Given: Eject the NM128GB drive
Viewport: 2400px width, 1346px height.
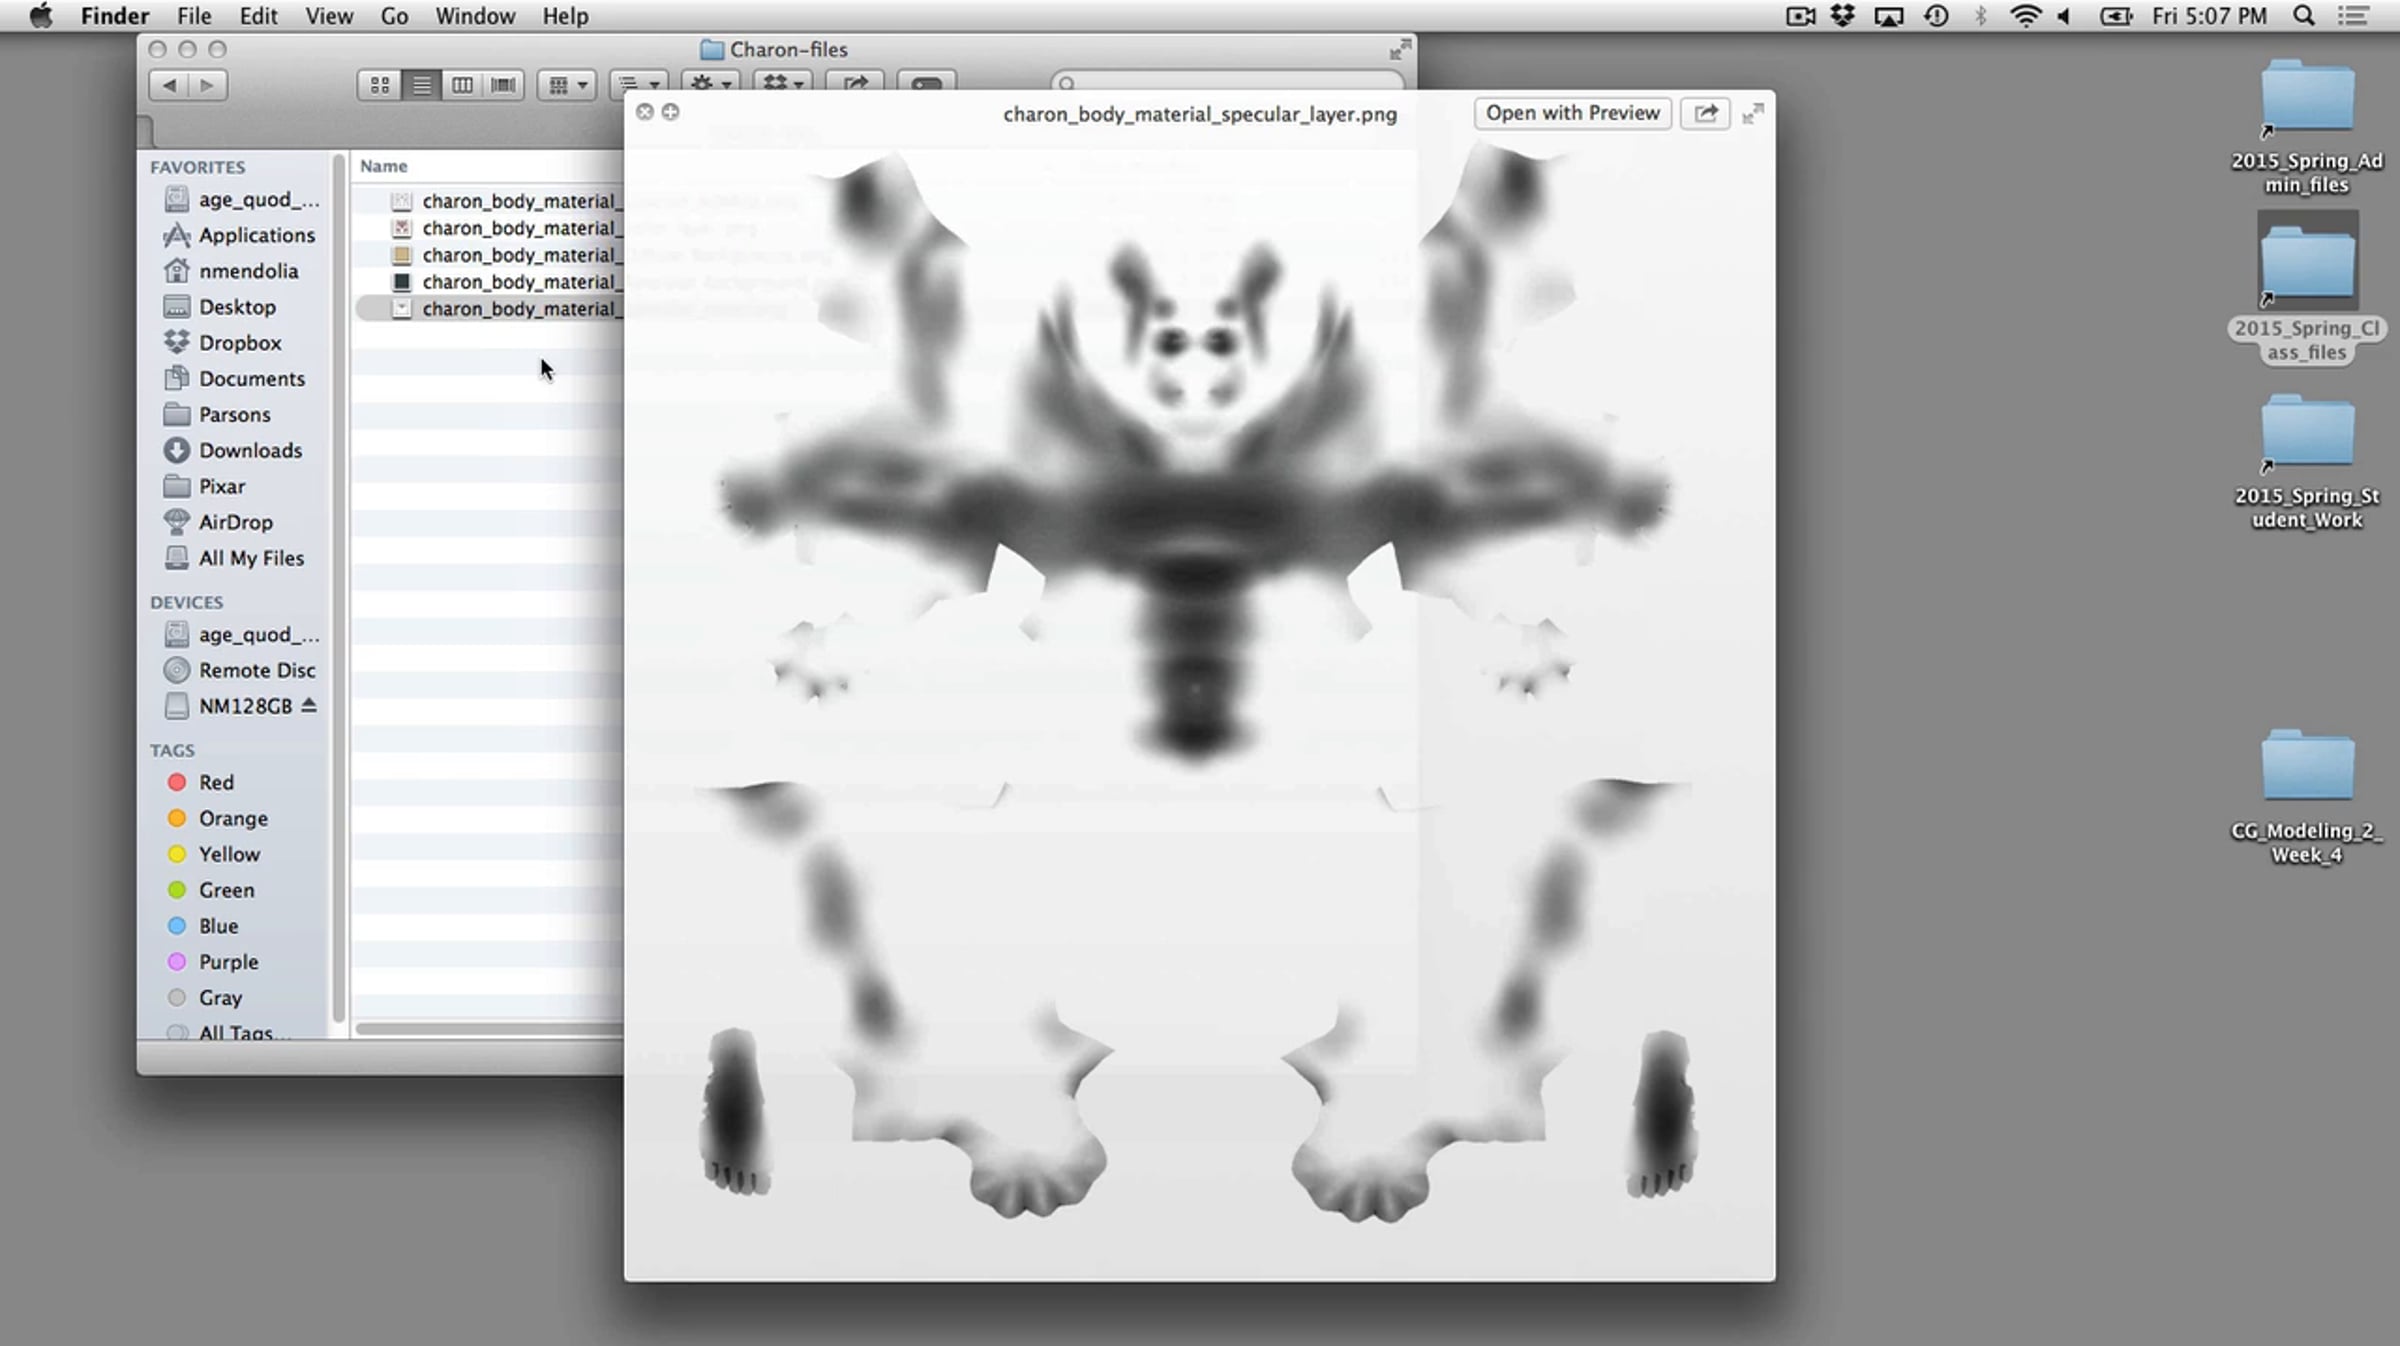Looking at the screenshot, I should pos(309,705).
